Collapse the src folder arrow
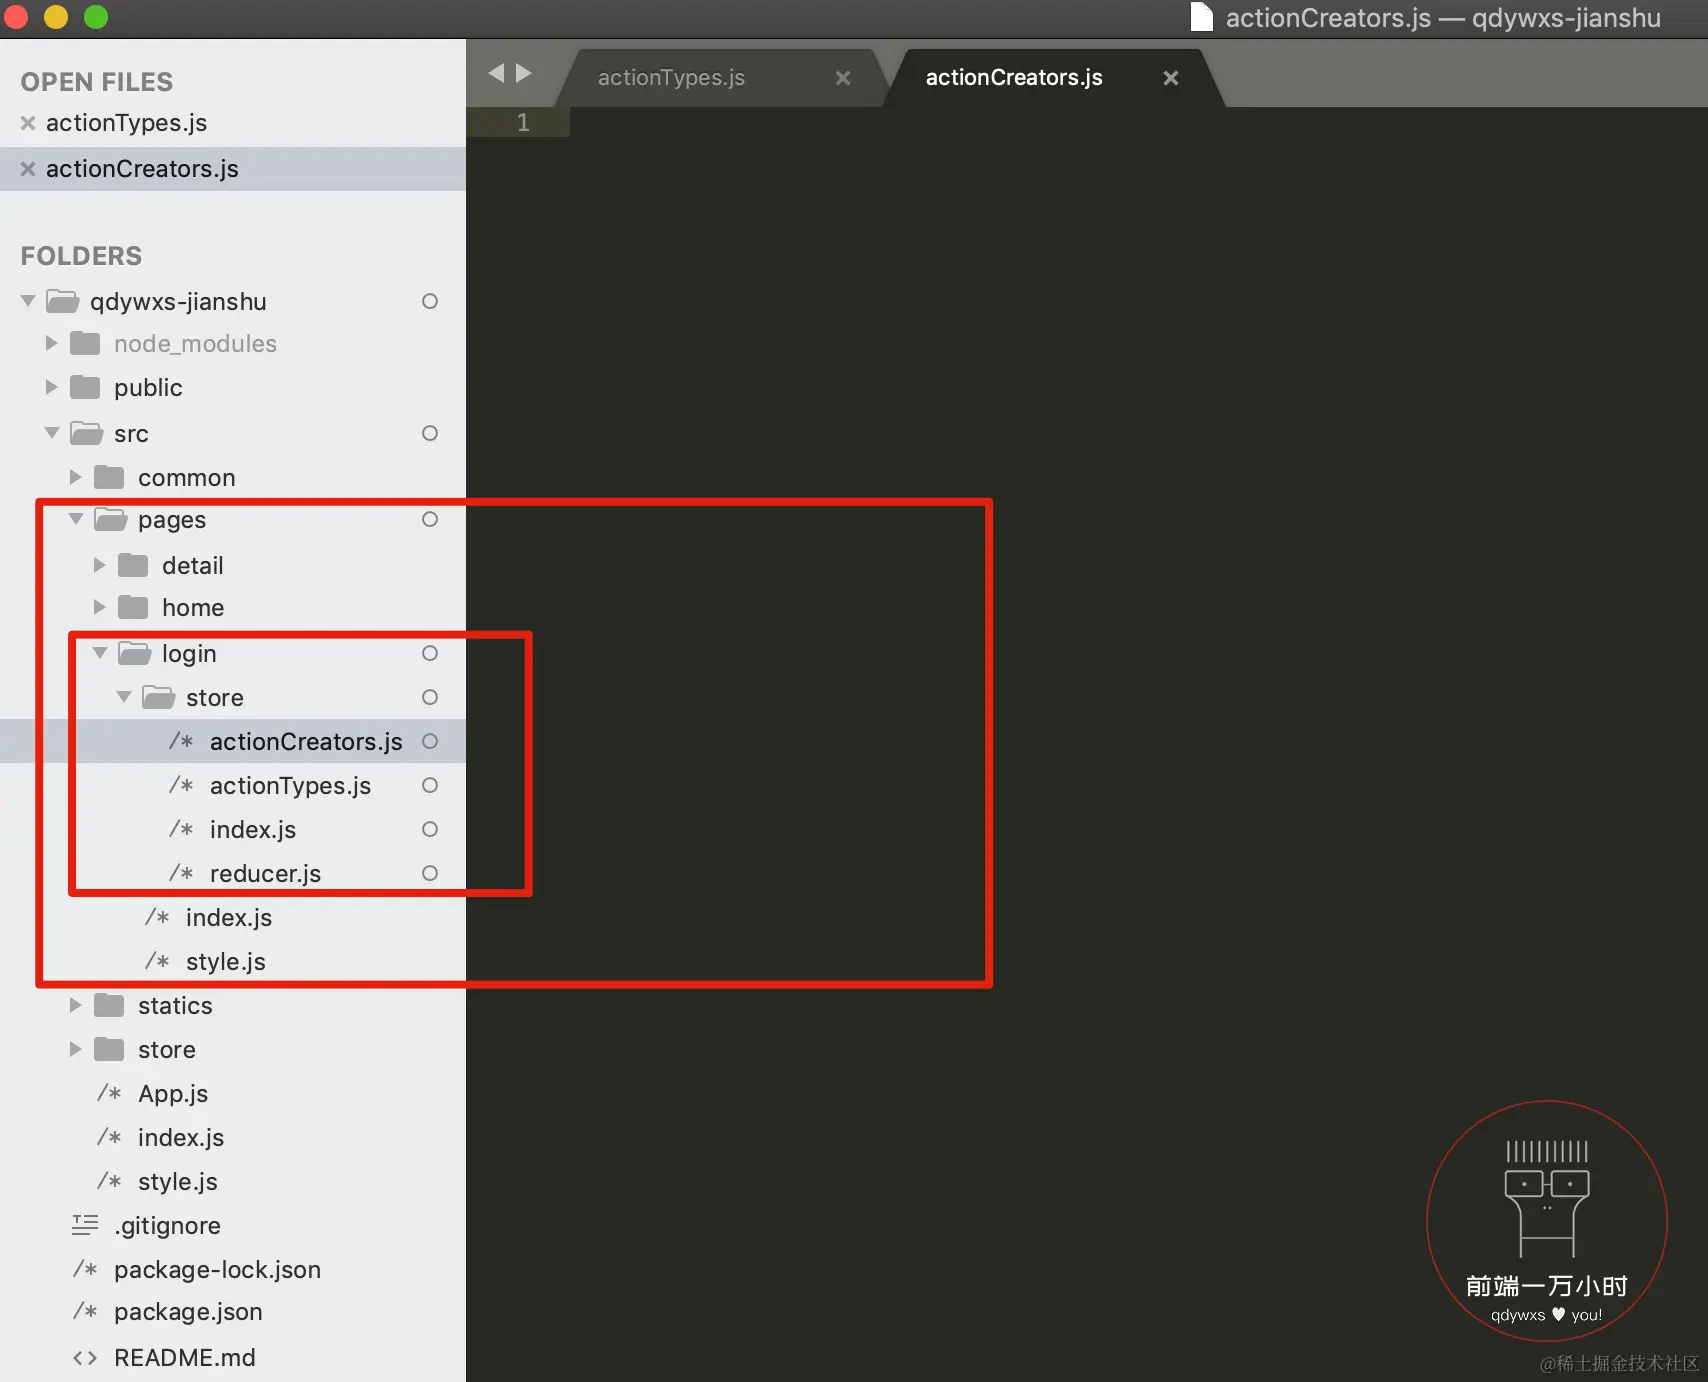The image size is (1708, 1382). point(52,433)
